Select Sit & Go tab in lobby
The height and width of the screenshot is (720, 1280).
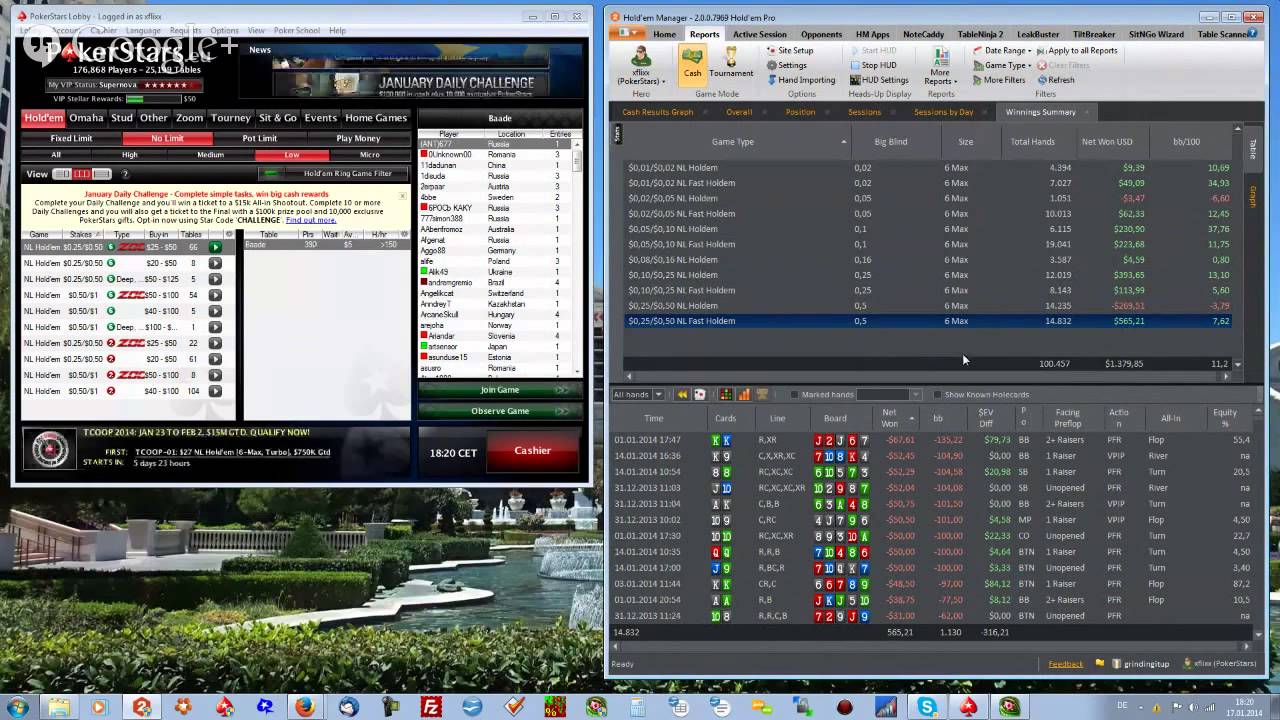(x=278, y=118)
